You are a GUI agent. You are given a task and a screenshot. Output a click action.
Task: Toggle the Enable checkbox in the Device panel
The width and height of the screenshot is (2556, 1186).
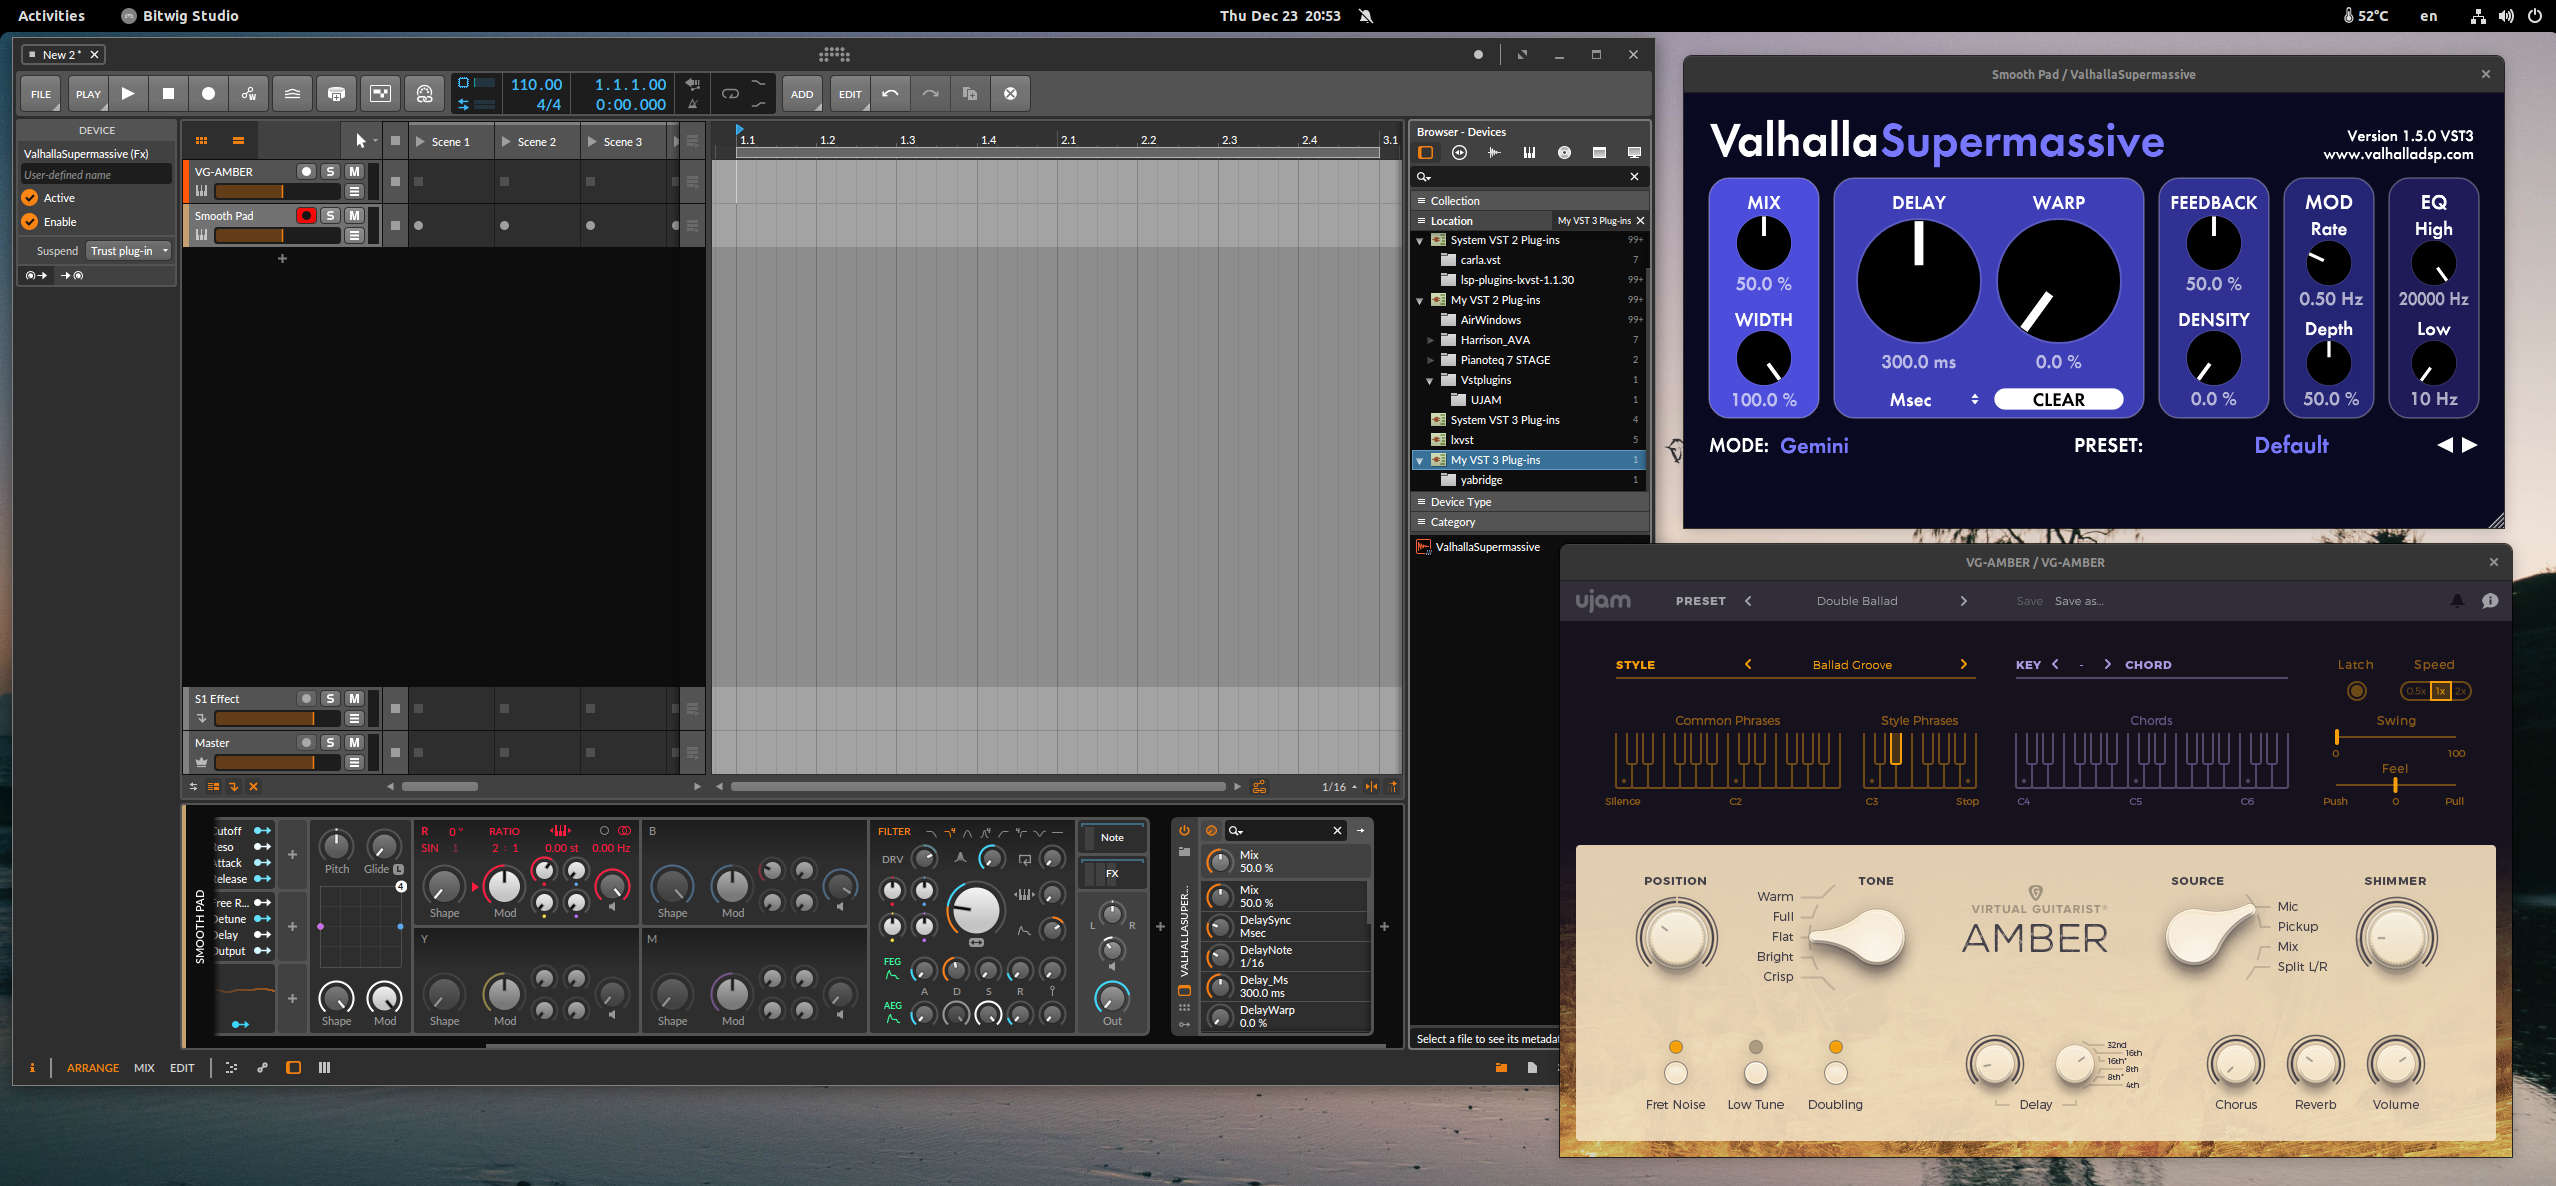coord(30,222)
